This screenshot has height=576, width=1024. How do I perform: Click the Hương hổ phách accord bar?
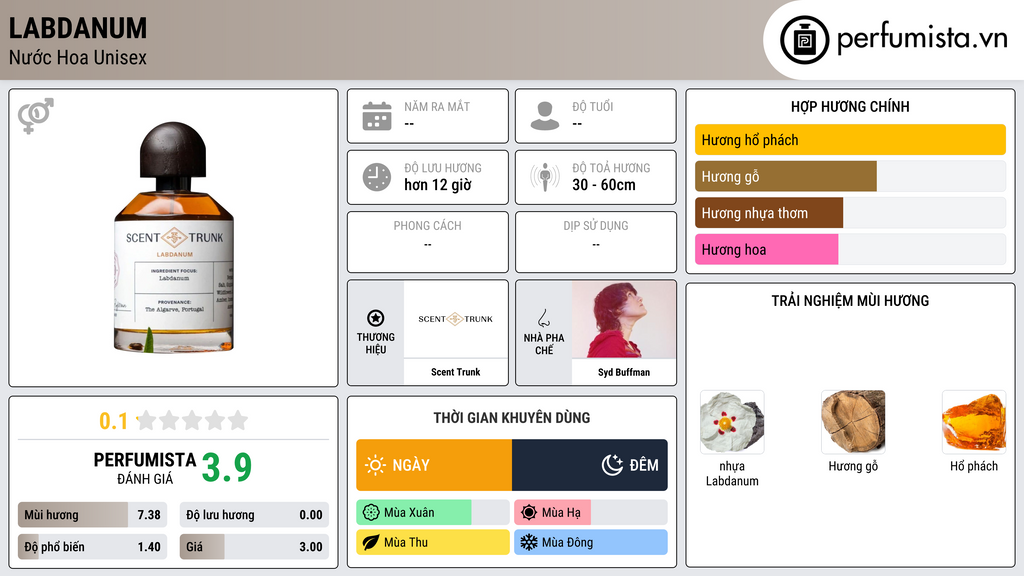850,140
